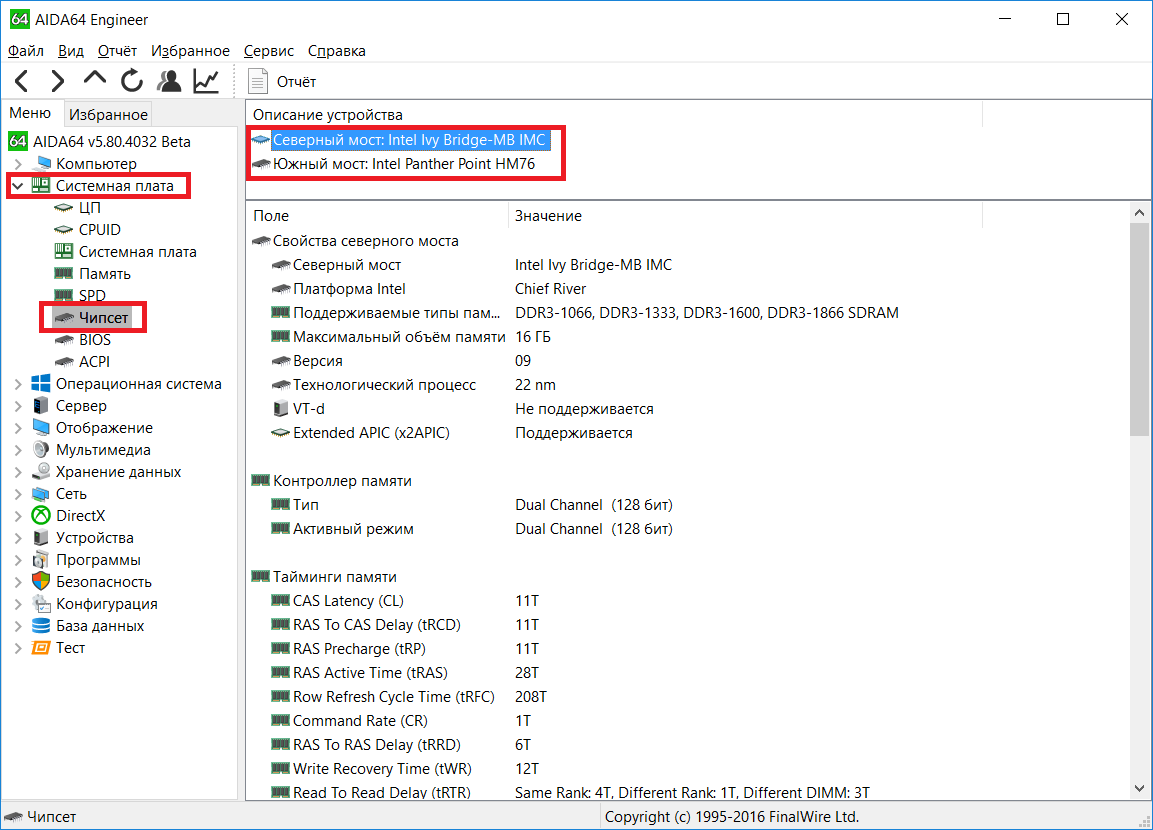Go up one level with Up arrow
This screenshot has width=1153, height=830.
coord(95,80)
